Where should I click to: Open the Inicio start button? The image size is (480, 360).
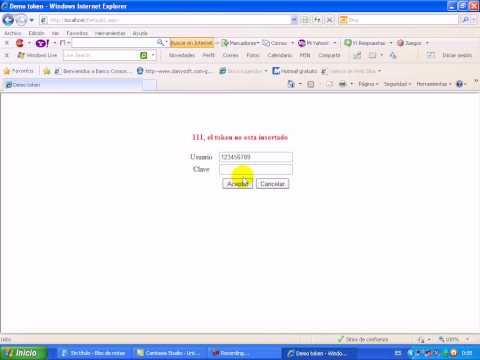click(x=23, y=353)
